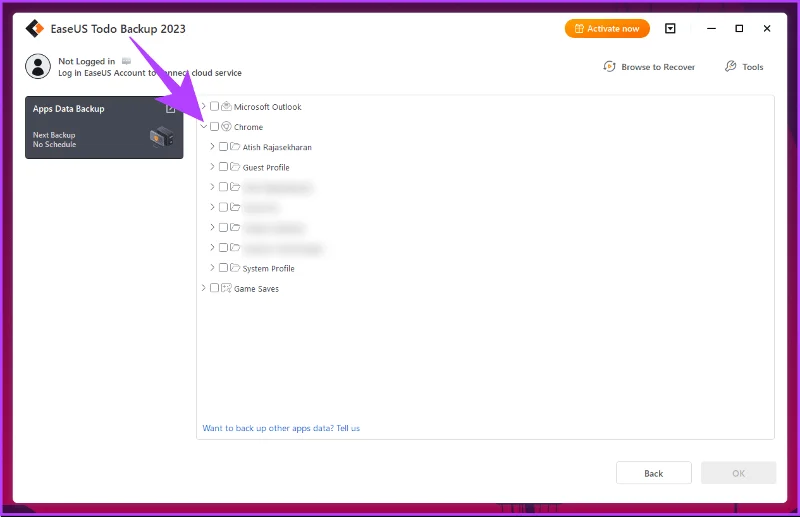Expand the Guest Profile node
Viewport: 800px width, 517px height.
pos(212,167)
